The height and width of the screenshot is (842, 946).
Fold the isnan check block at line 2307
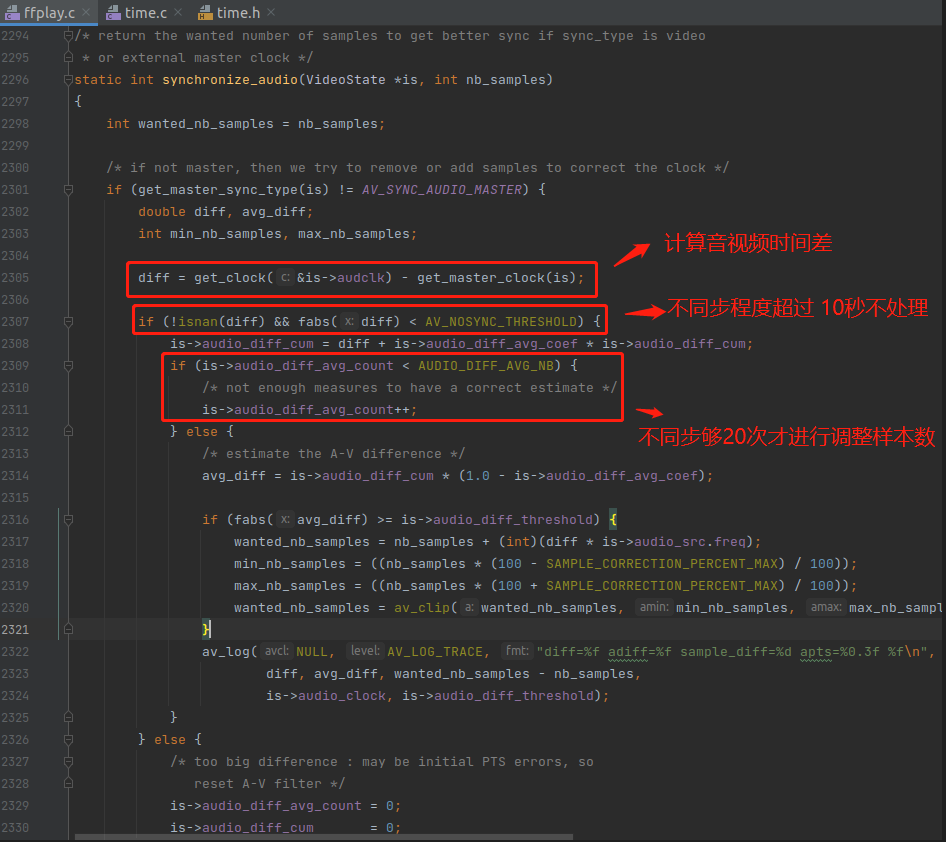[x=68, y=322]
